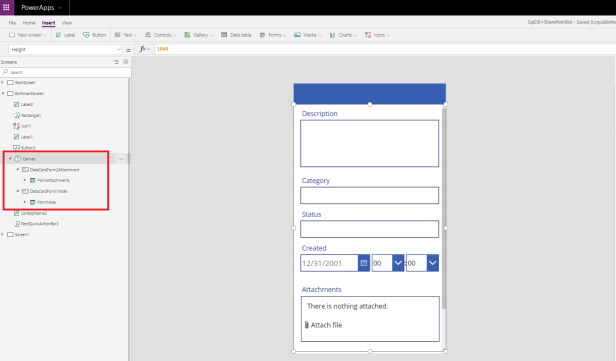Expand the Screen1 tree node
Image resolution: width=616 pixels, height=361 pixels.
3,235
